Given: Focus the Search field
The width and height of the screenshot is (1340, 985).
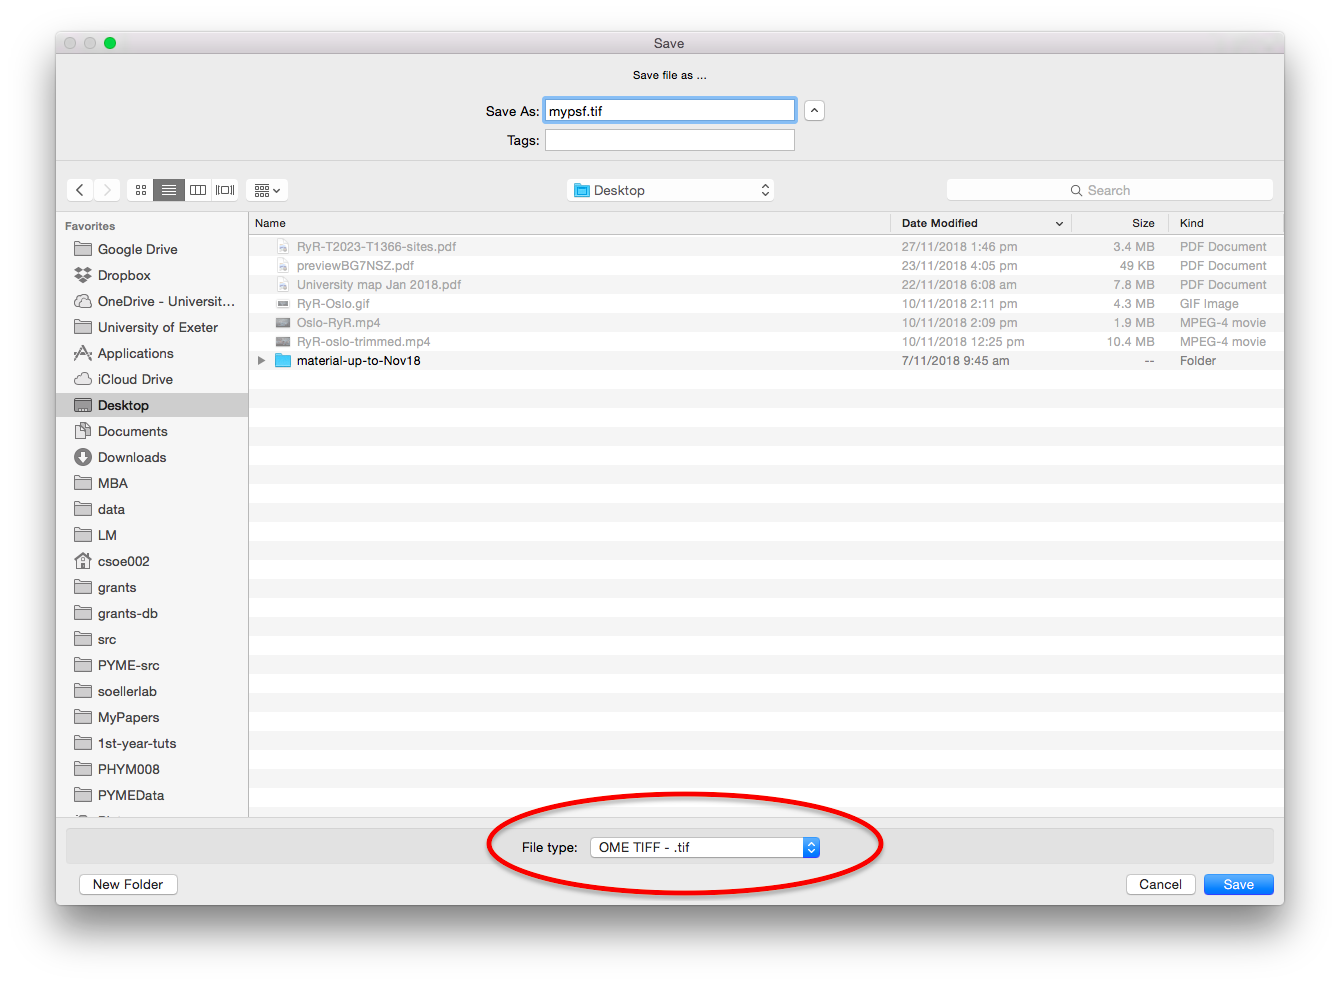Looking at the screenshot, I should 1110,190.
